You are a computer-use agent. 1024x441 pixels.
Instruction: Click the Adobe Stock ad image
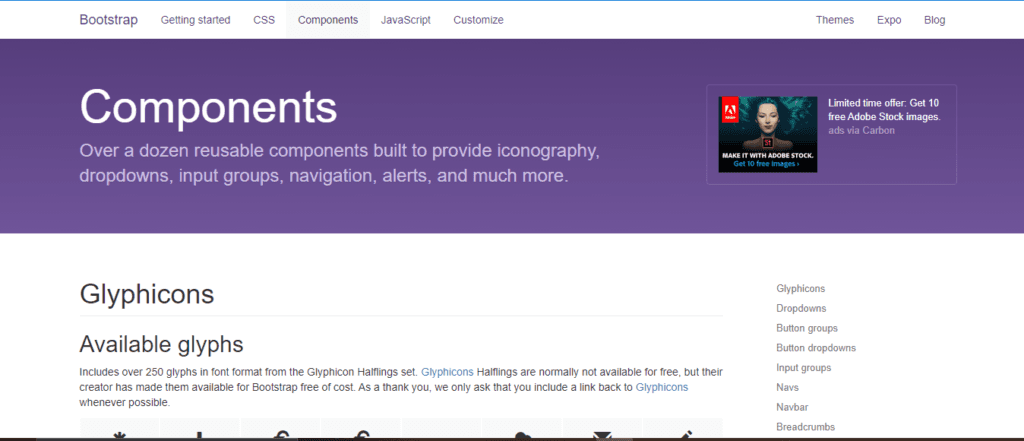click(x=767, y=135)
